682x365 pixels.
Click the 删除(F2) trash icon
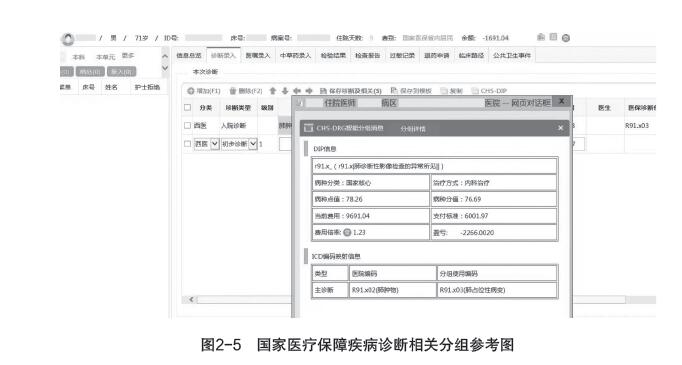coord(233,91)
